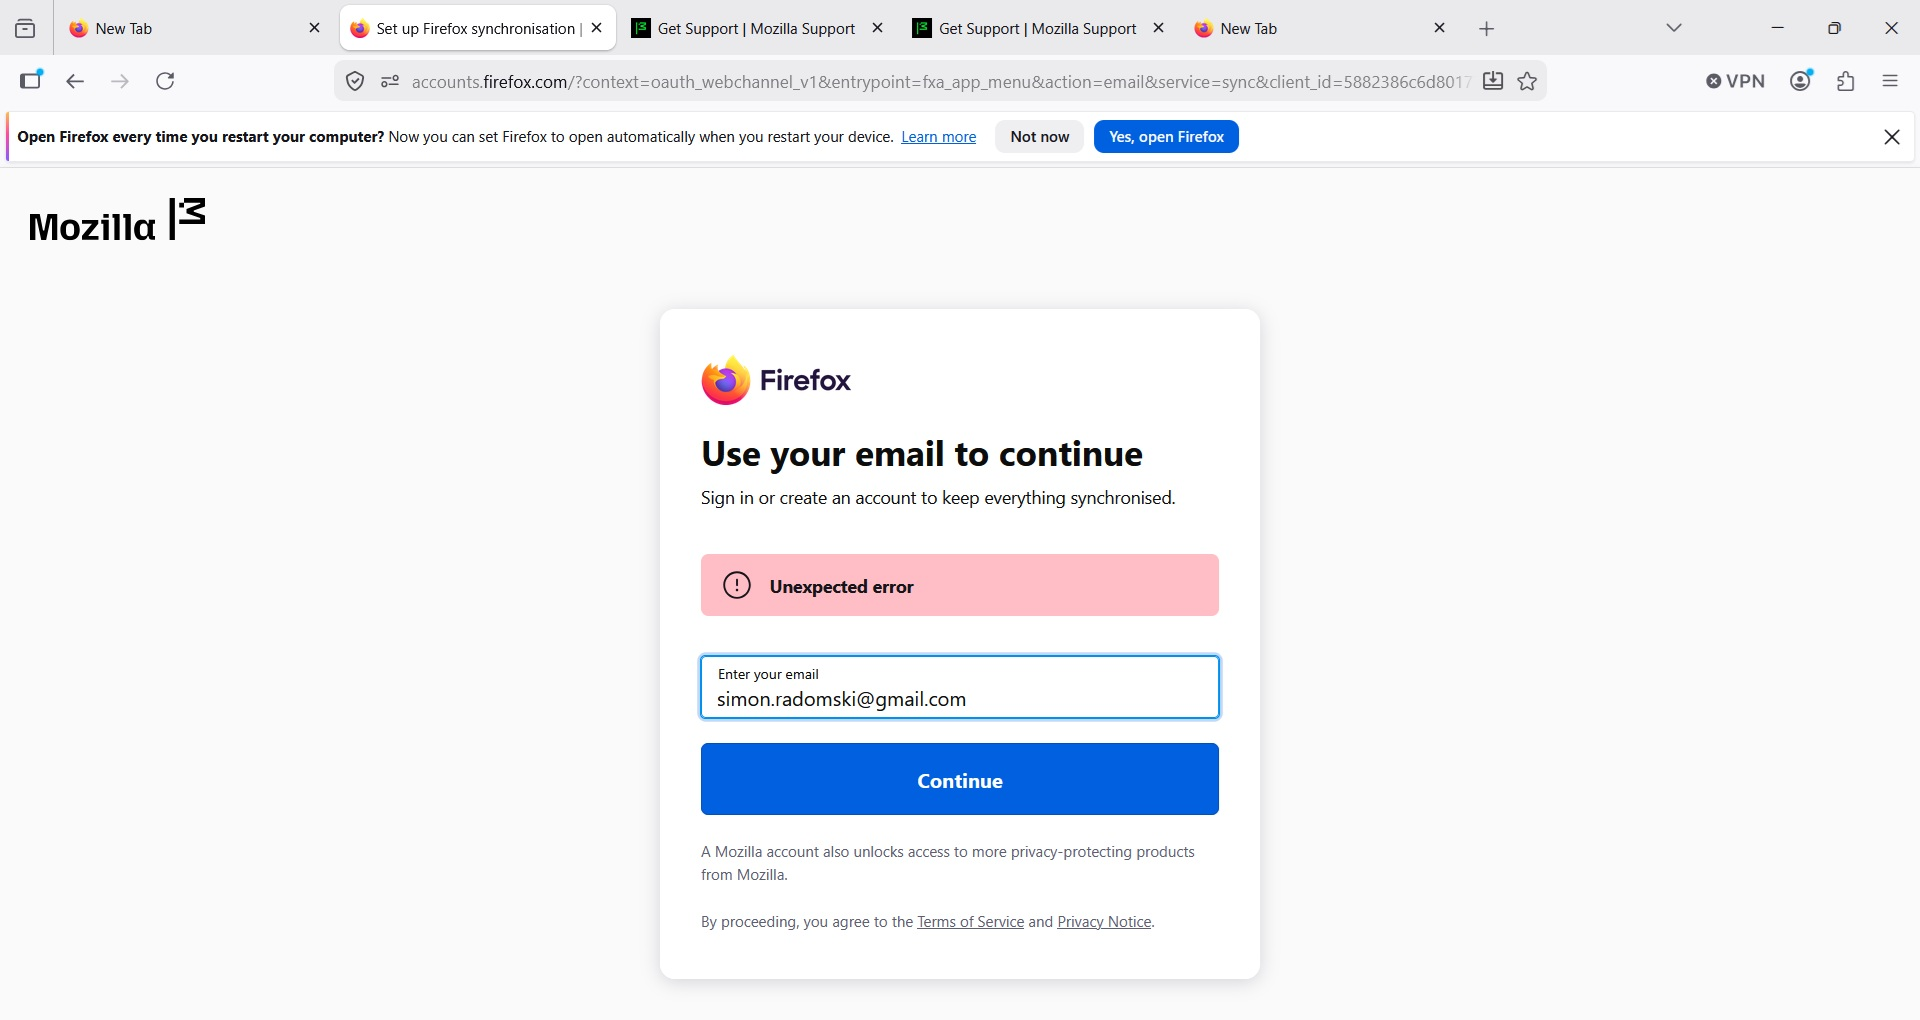Open the Firefox account profile icon

[x=1802, y=82]
